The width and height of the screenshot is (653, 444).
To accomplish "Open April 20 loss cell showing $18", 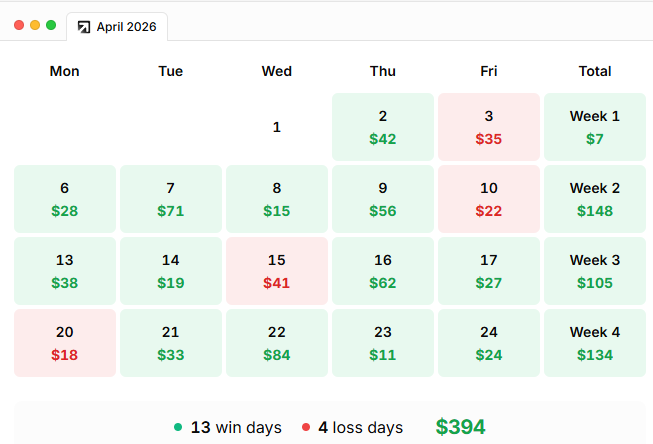I will (x=65, y=343).
